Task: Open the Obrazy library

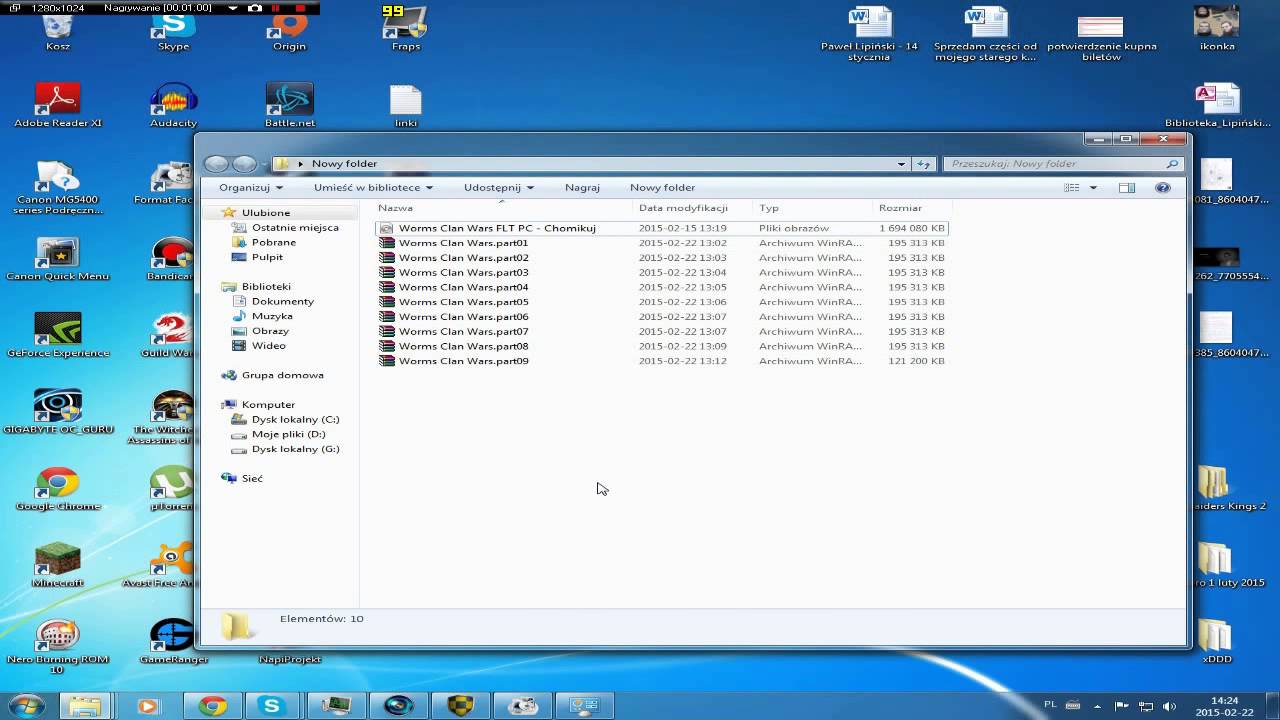Action: point(270,331)
